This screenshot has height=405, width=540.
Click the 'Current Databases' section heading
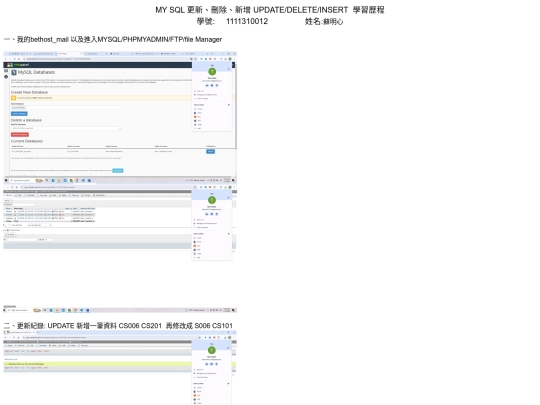(x=27, y=141)
